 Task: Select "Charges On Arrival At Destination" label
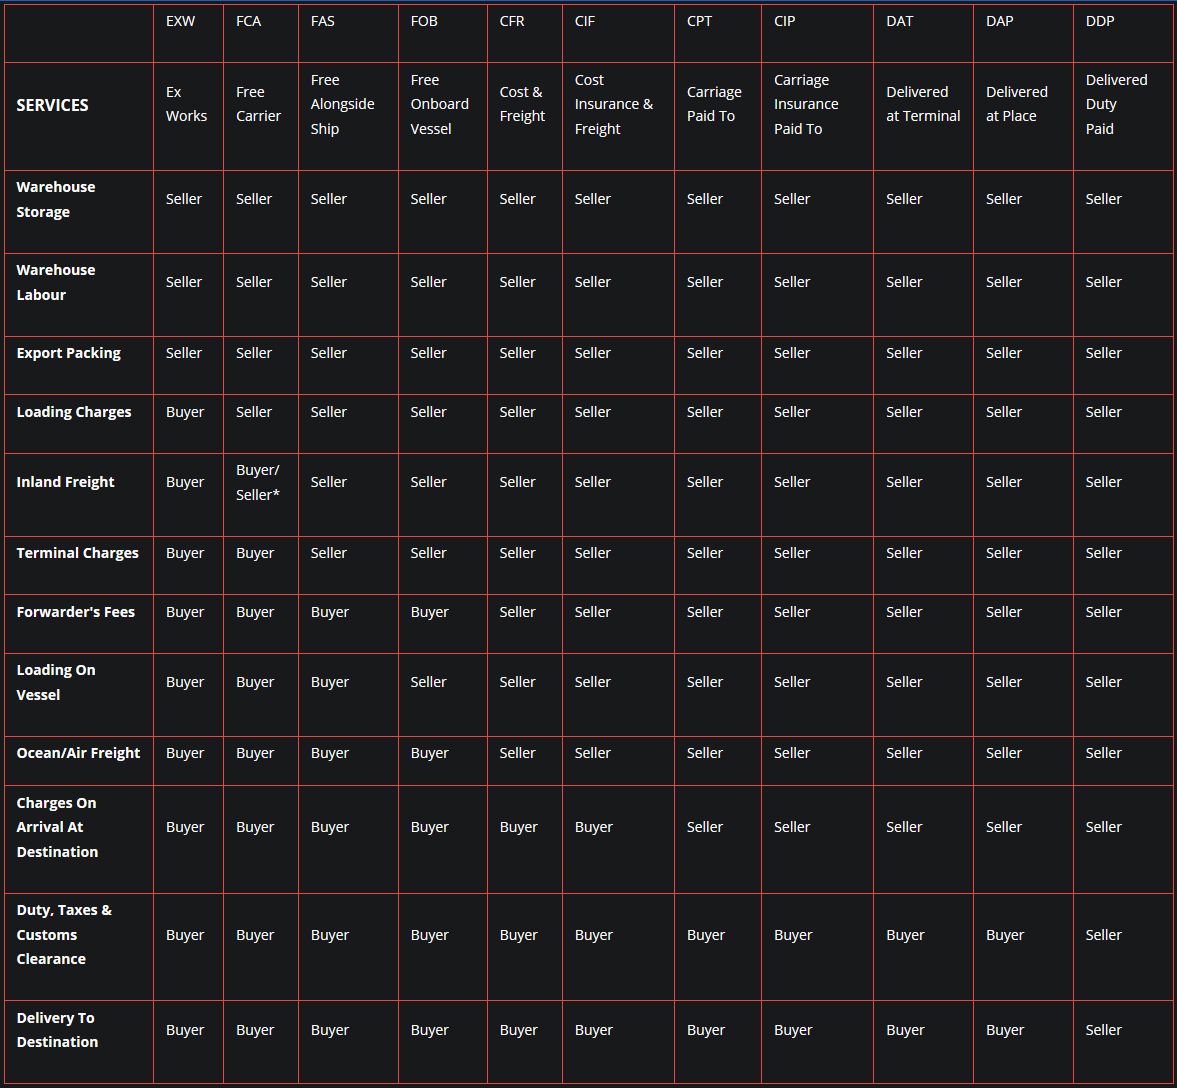coord(57,827)
